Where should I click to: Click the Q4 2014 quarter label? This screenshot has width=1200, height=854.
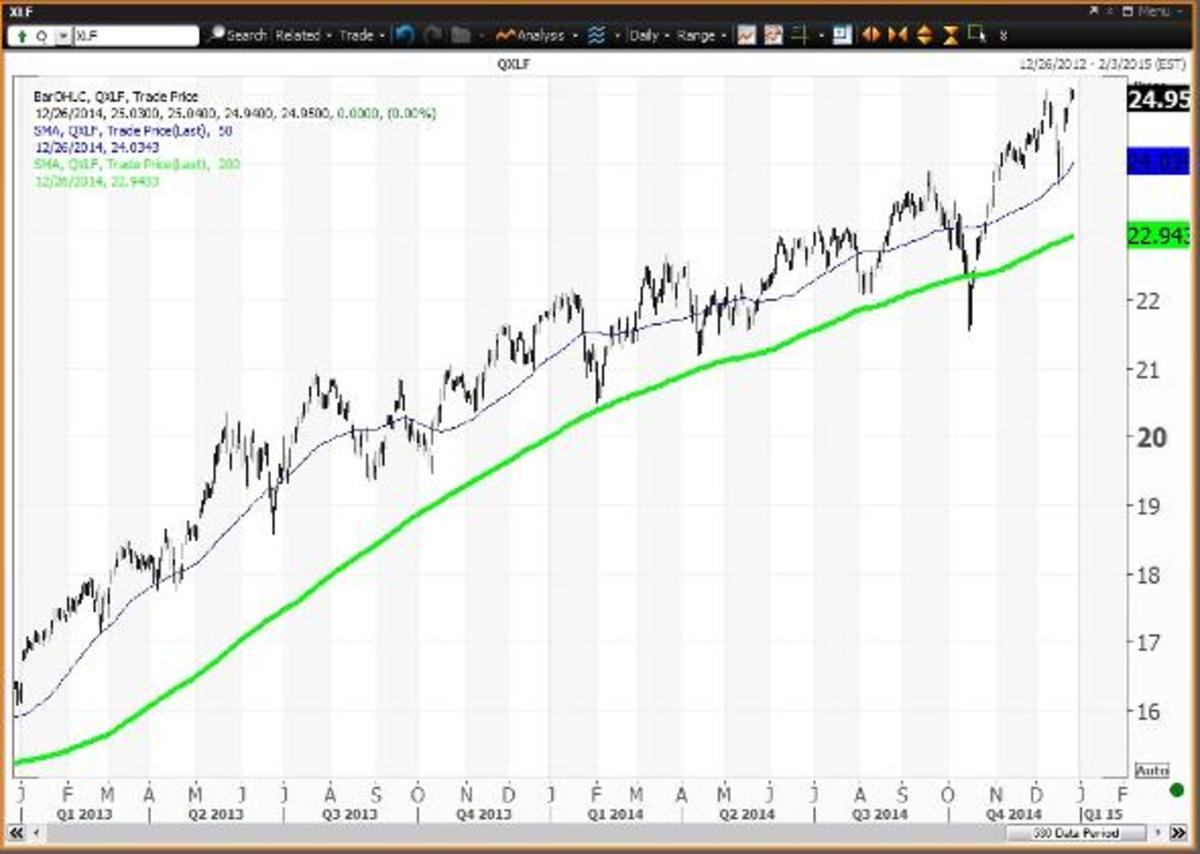pos(1013,815)
